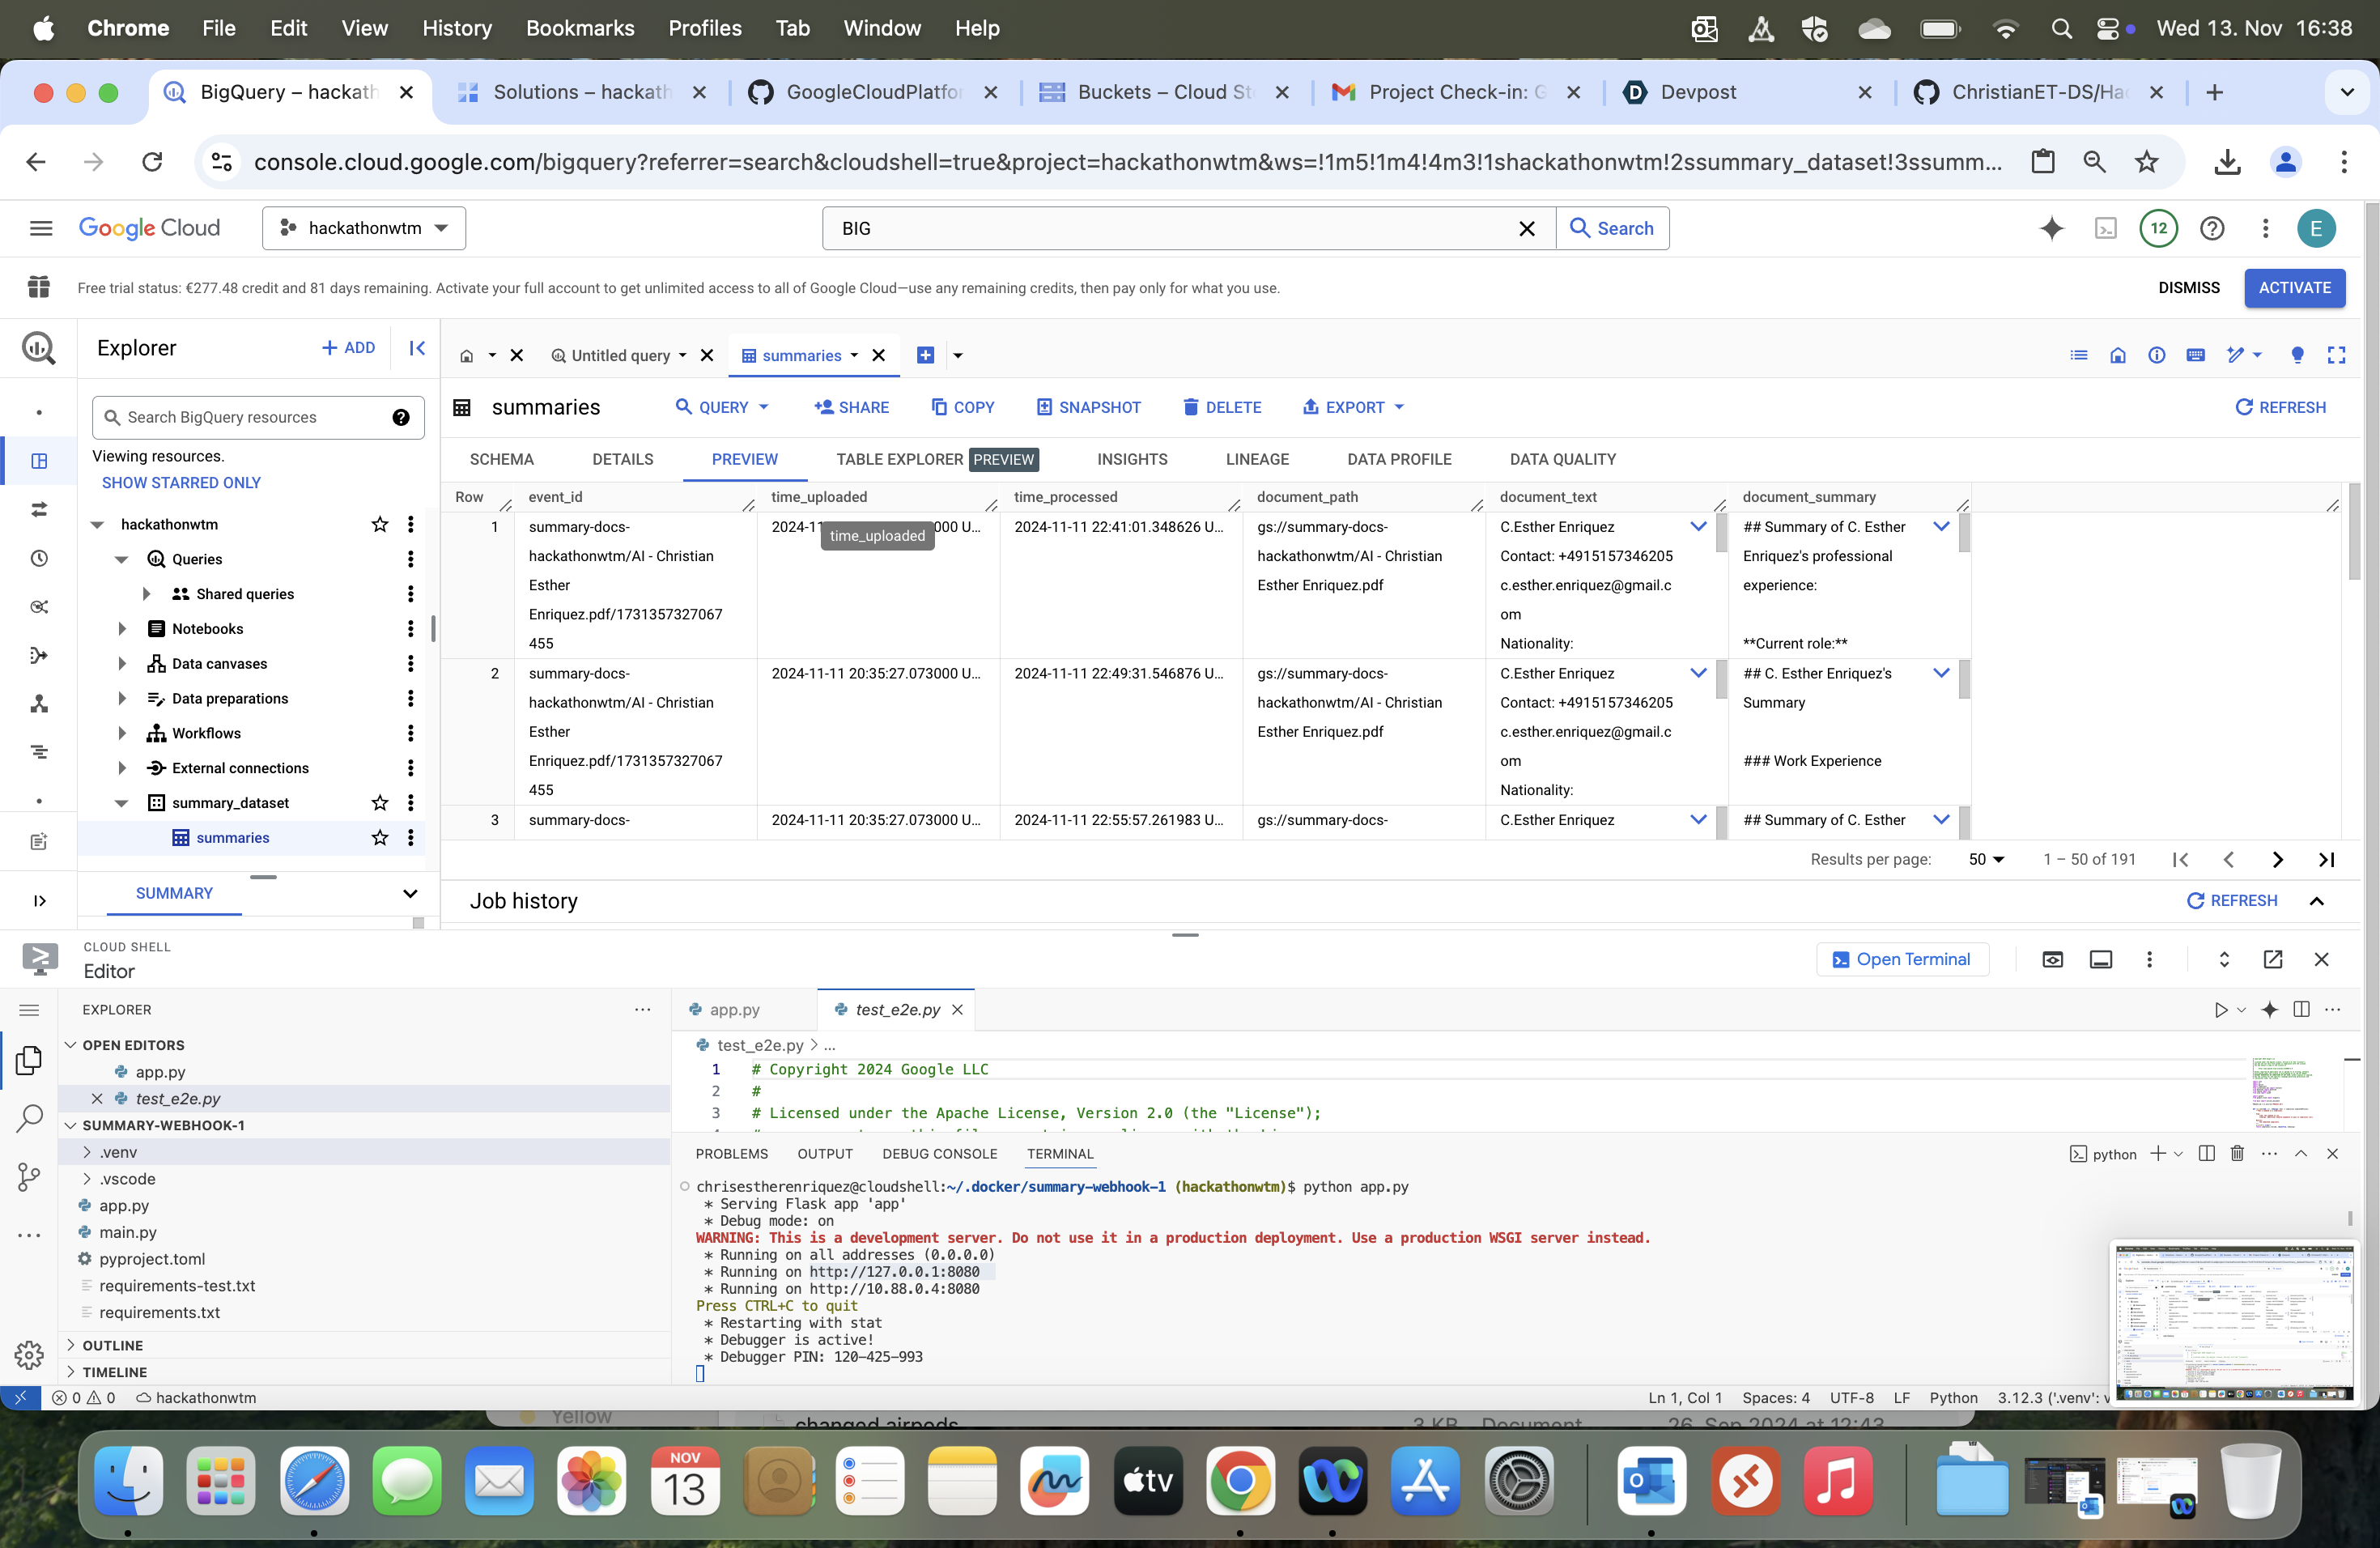Switch to the SCHEMA tab
2380x1548 pixels.
[501, 459]
